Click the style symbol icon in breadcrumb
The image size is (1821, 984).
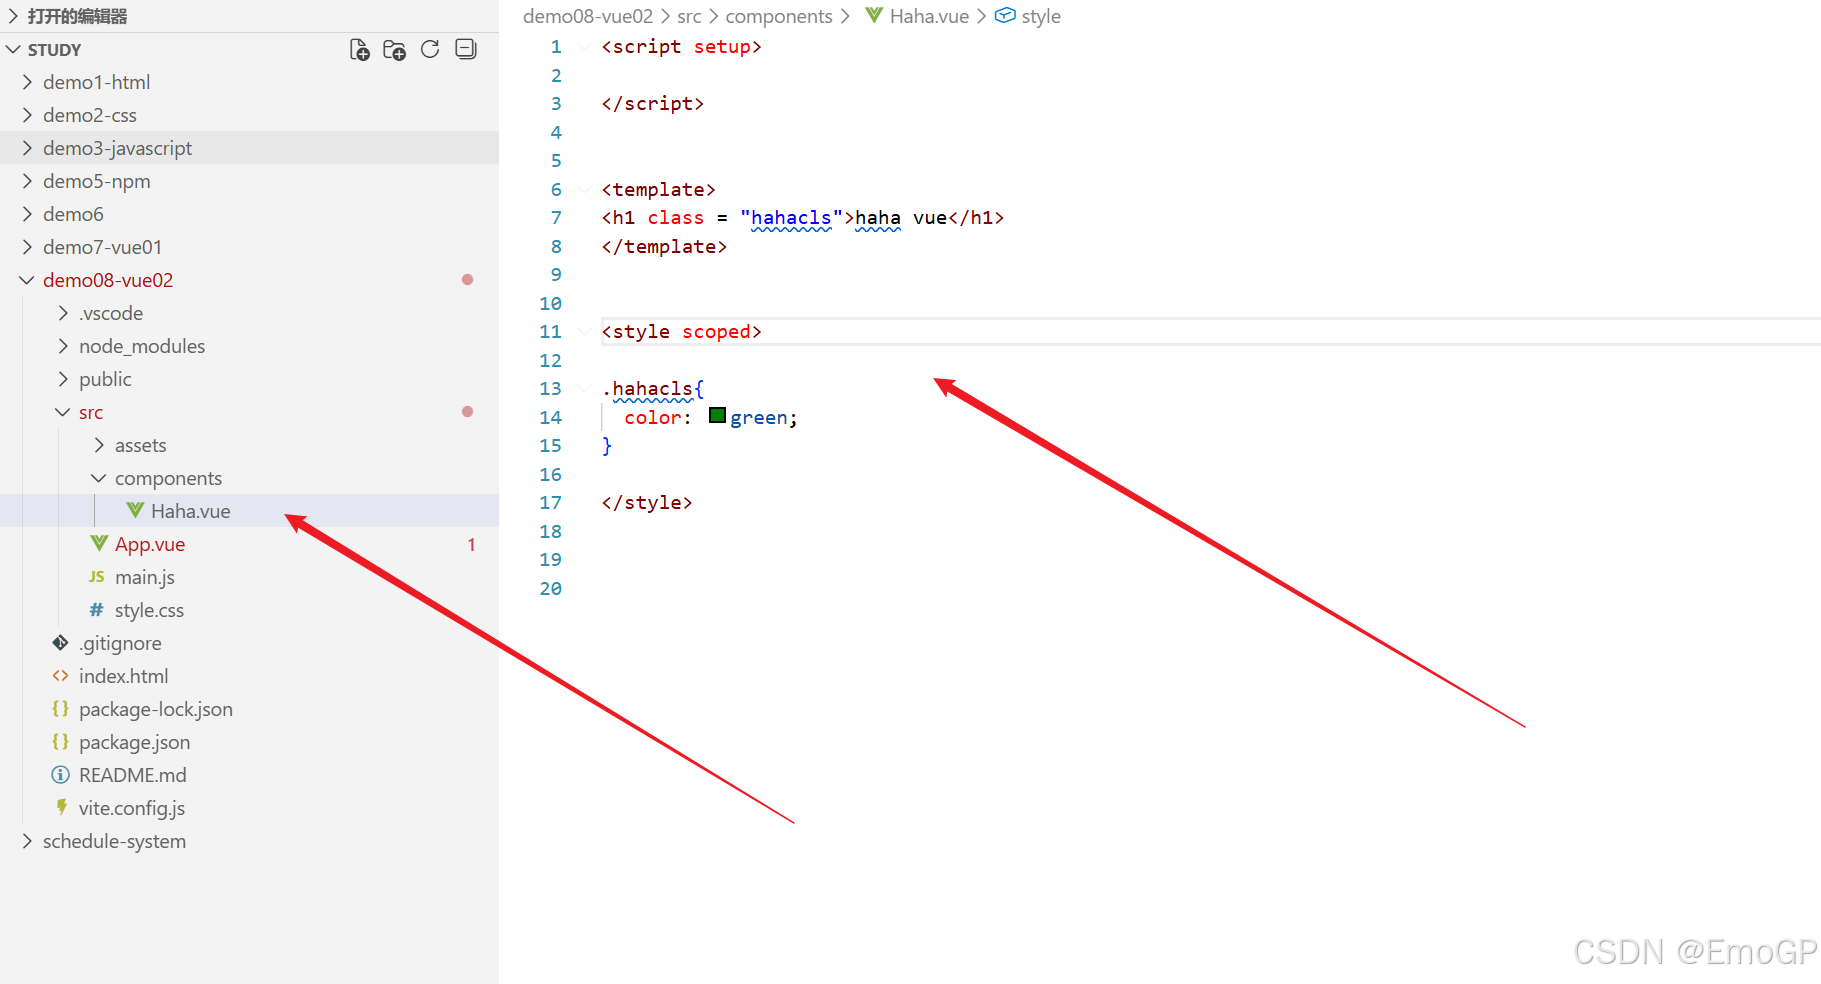click(1005, 15)
